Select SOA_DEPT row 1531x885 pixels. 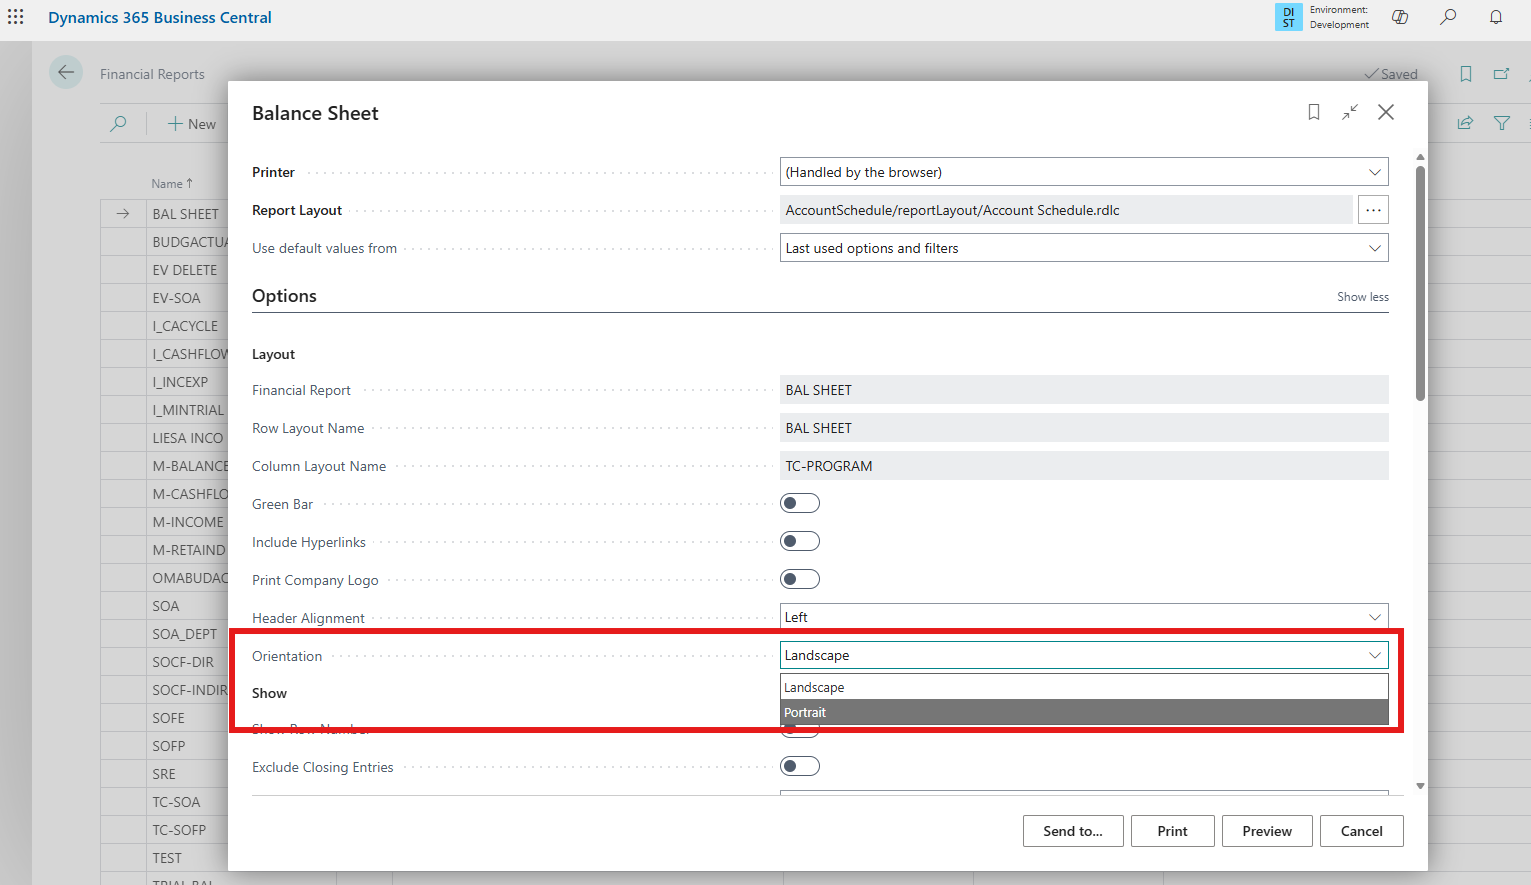click(x=184, y=634)
